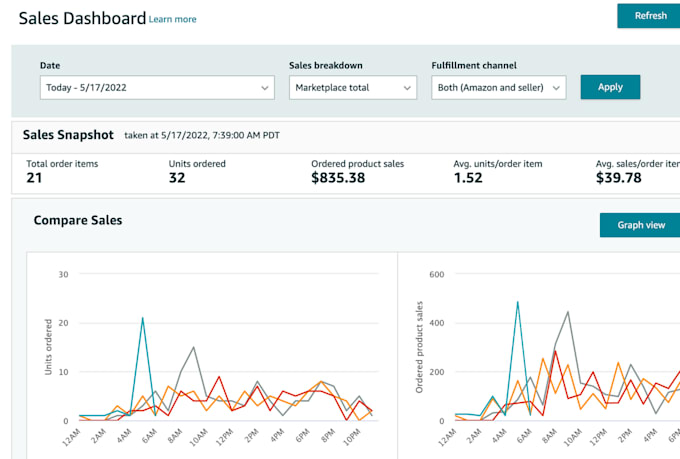
Task: Click the Avg. units/order item value 1.52
Action: coord(468,178)
